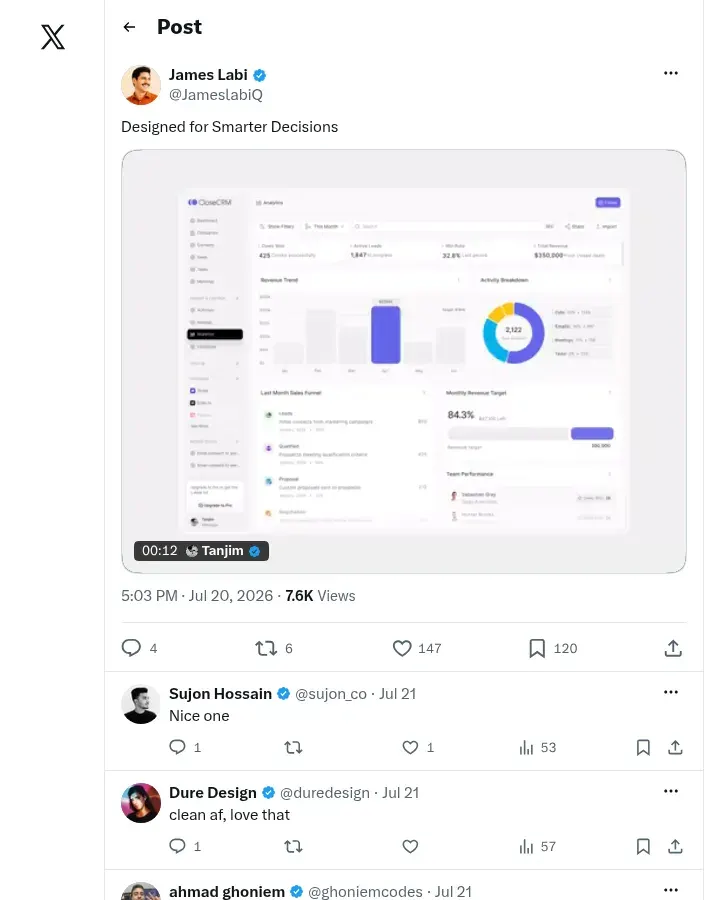Open Tanjim's profile from video label
Viewport: 720px width, 900px height.
(223, 551)
